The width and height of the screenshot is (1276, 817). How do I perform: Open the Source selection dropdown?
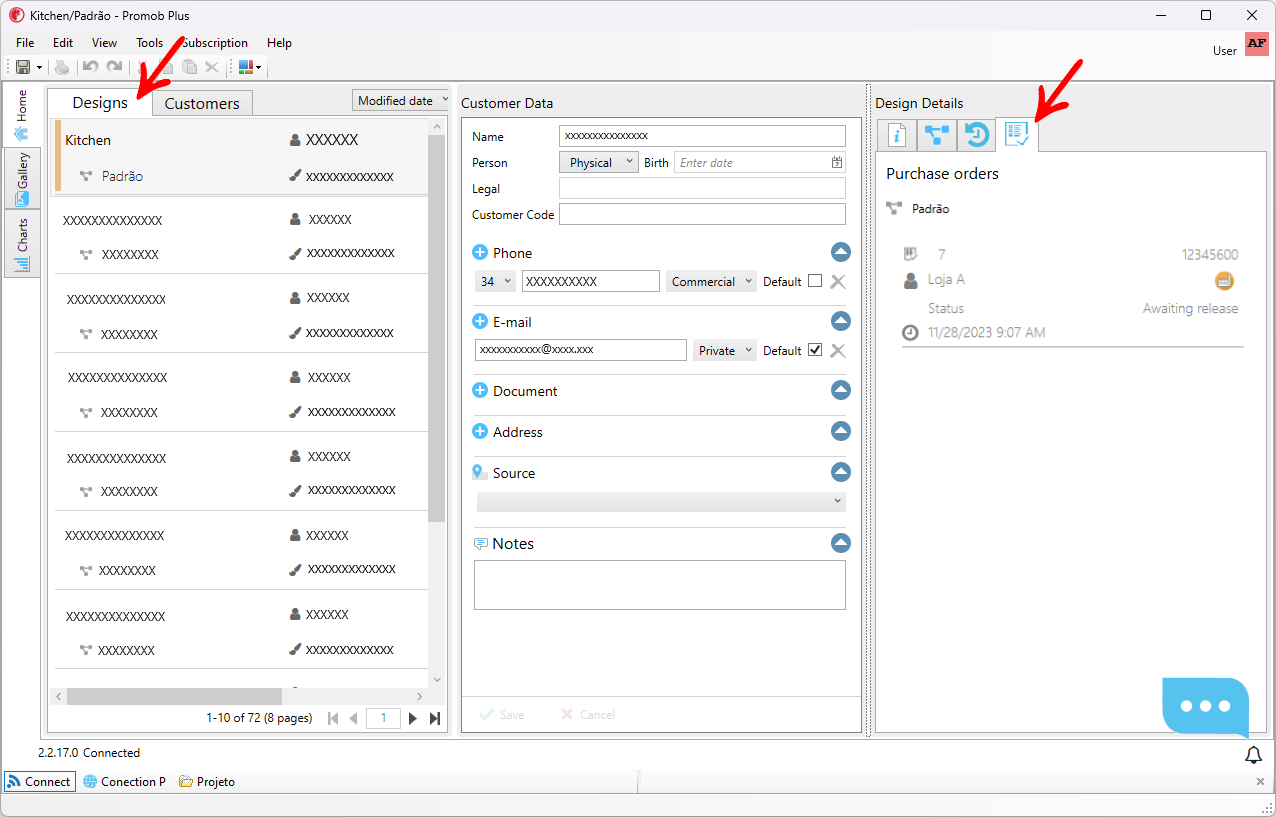coord(661,502)
